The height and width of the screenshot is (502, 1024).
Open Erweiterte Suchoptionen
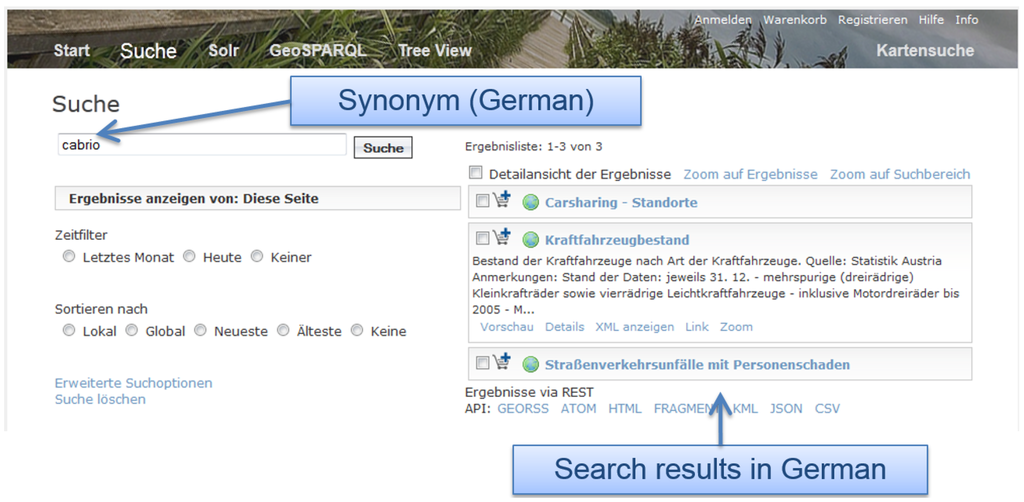[133, 383]
